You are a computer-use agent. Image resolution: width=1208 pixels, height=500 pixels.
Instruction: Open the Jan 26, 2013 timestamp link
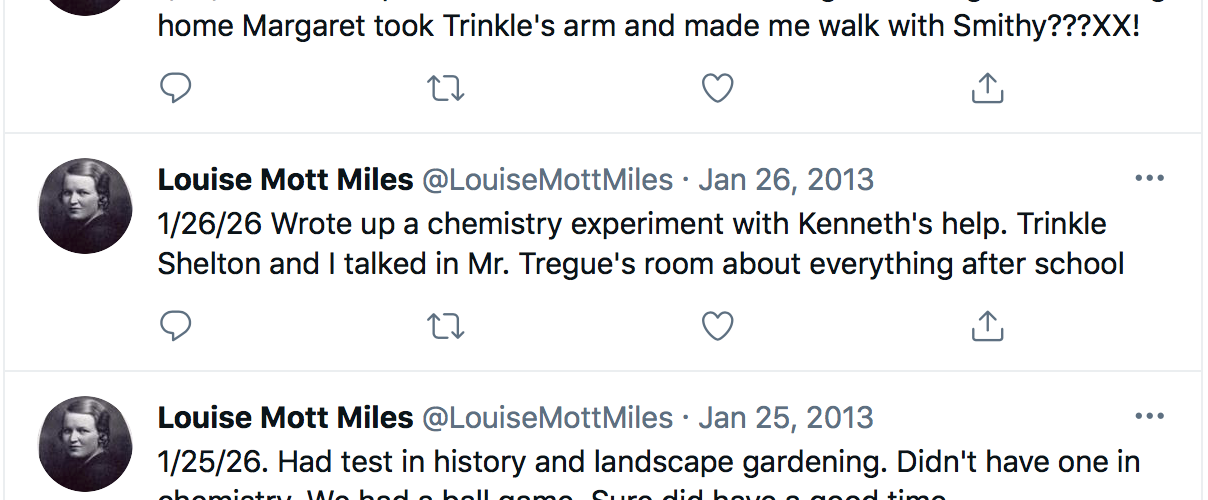[786, 180]
